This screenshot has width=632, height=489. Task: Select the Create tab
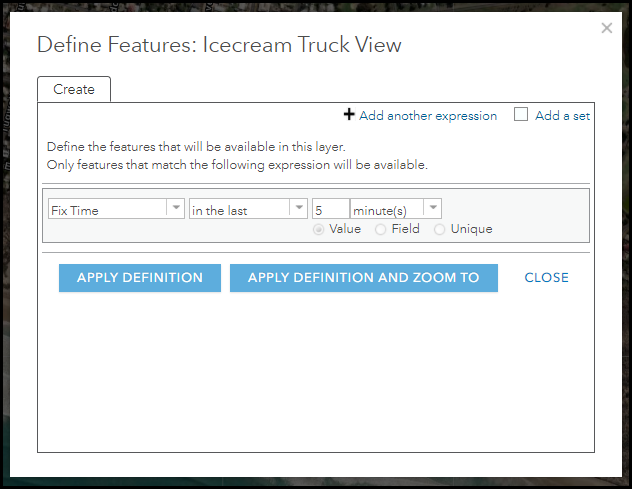coord(74,89)
